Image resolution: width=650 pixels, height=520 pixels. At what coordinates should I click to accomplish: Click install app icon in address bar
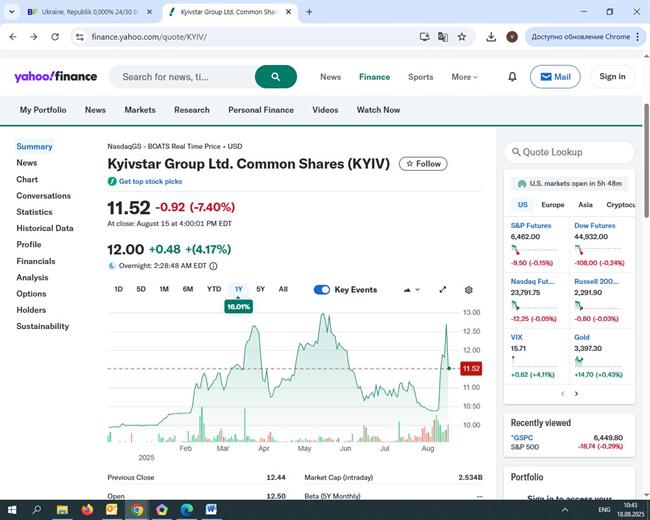424,37
